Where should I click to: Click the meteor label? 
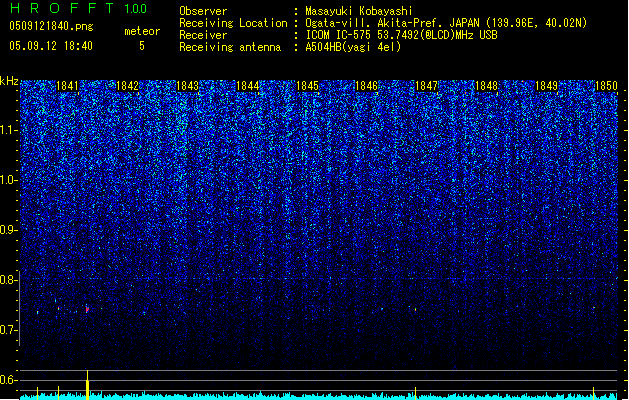[142, 31]
